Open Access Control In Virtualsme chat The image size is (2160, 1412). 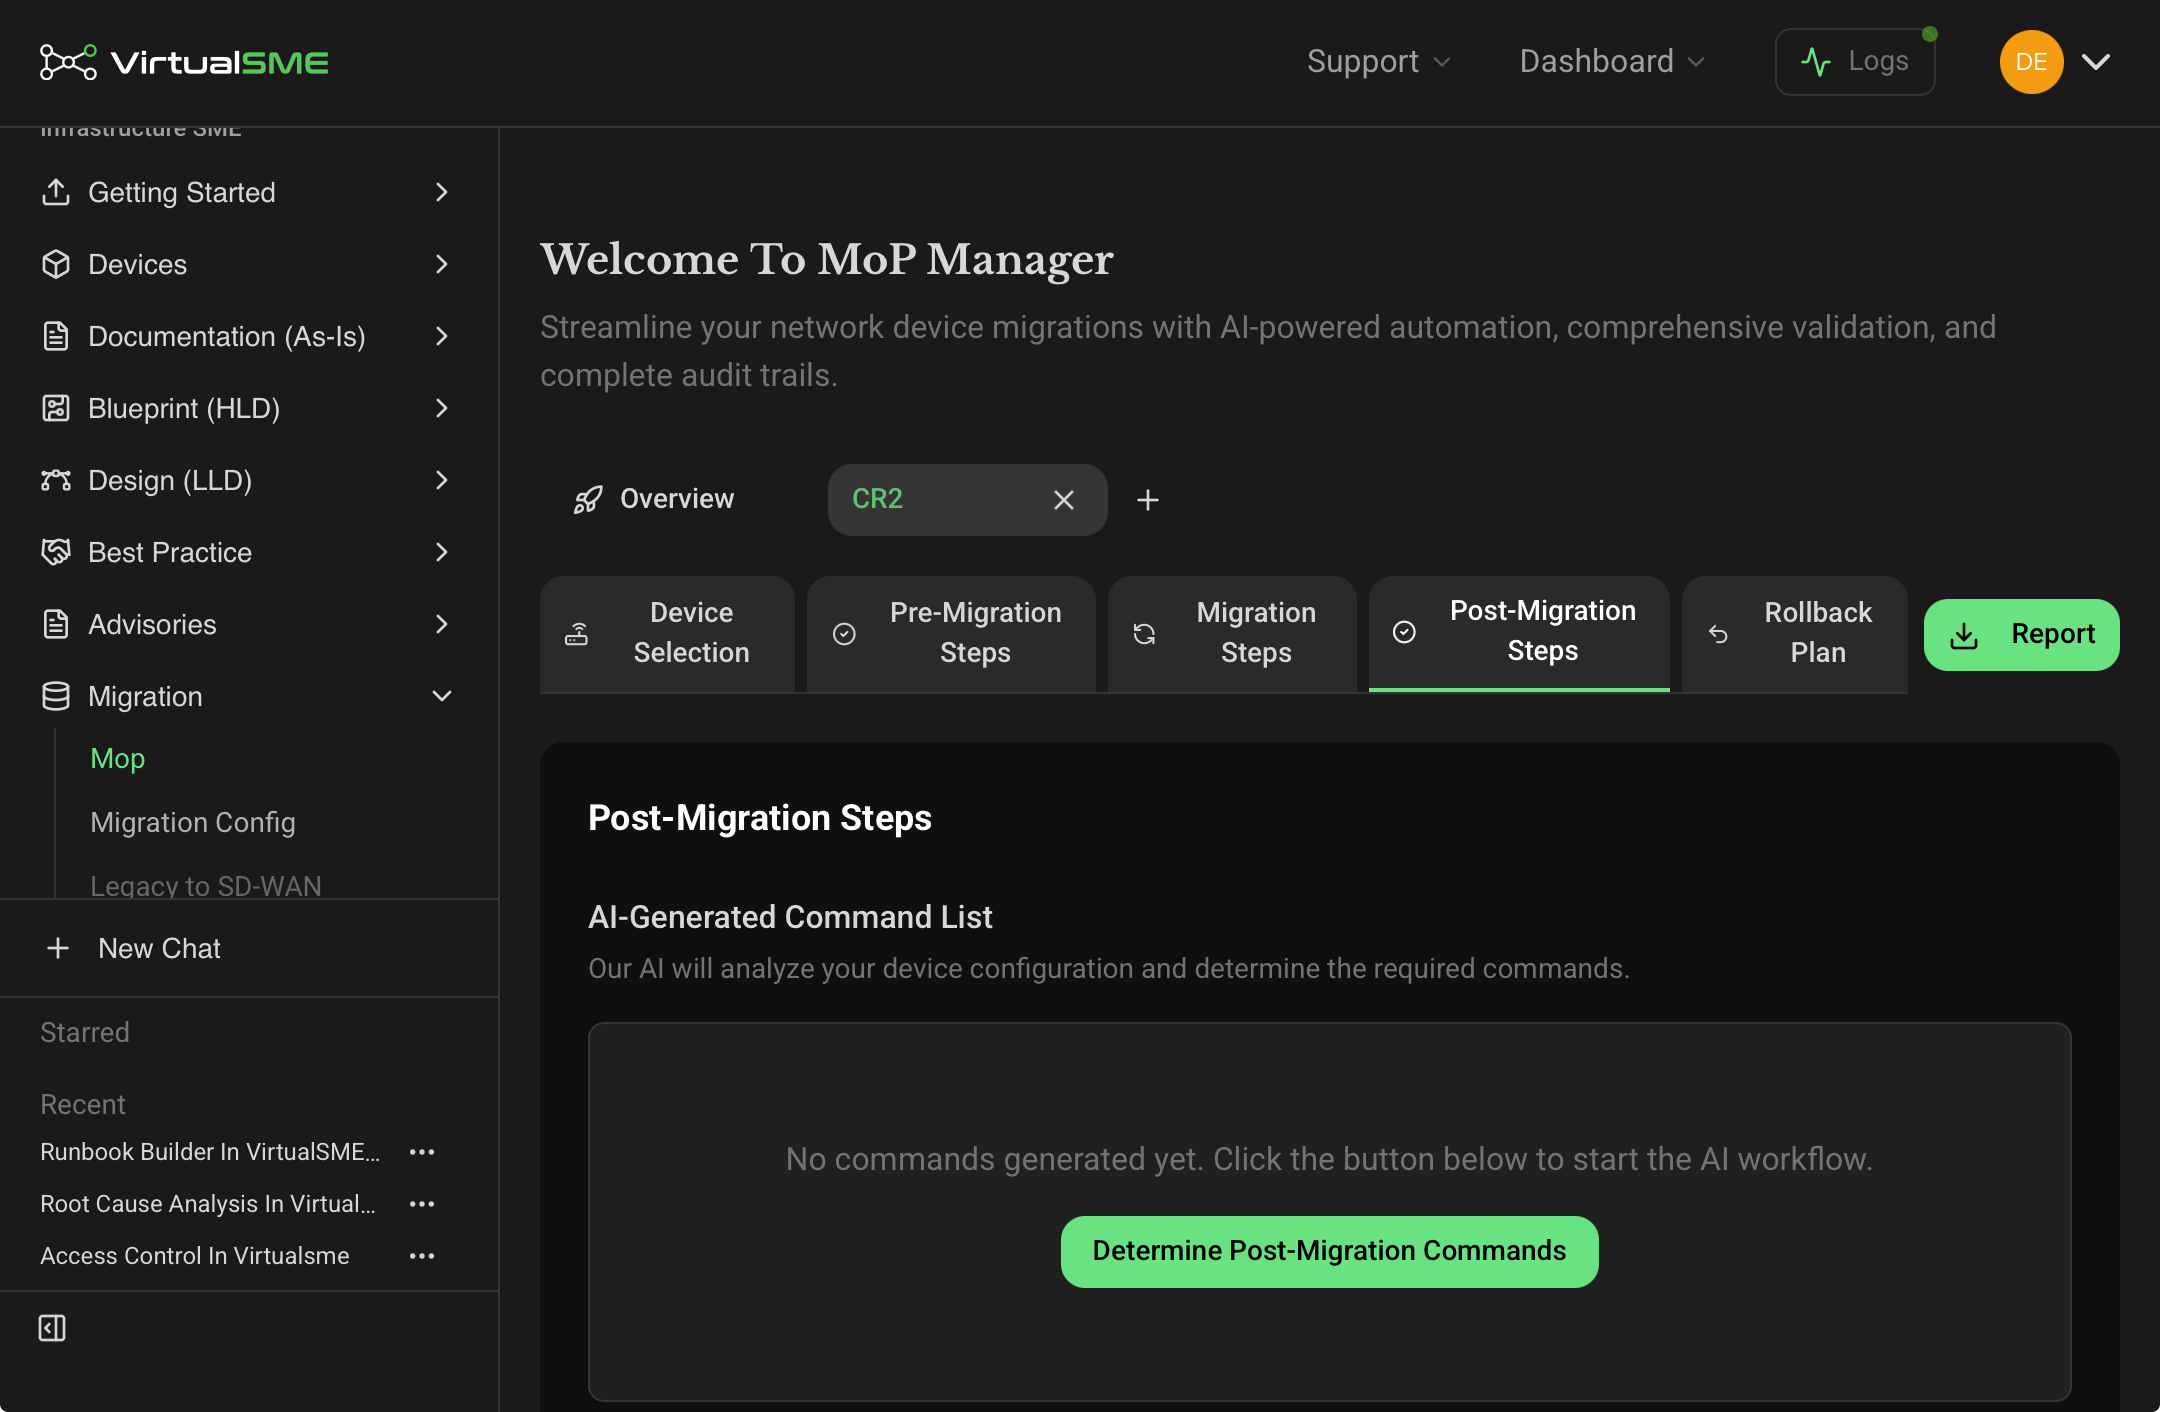pos(195,1256)
